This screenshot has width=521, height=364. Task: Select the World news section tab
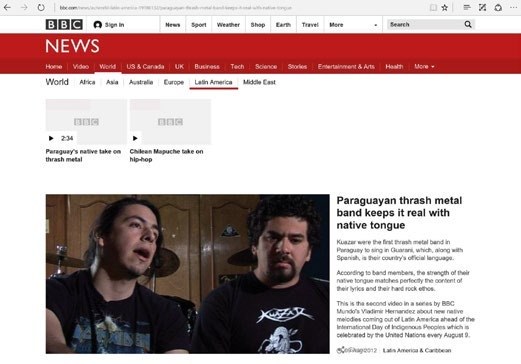tap(107, 67)
